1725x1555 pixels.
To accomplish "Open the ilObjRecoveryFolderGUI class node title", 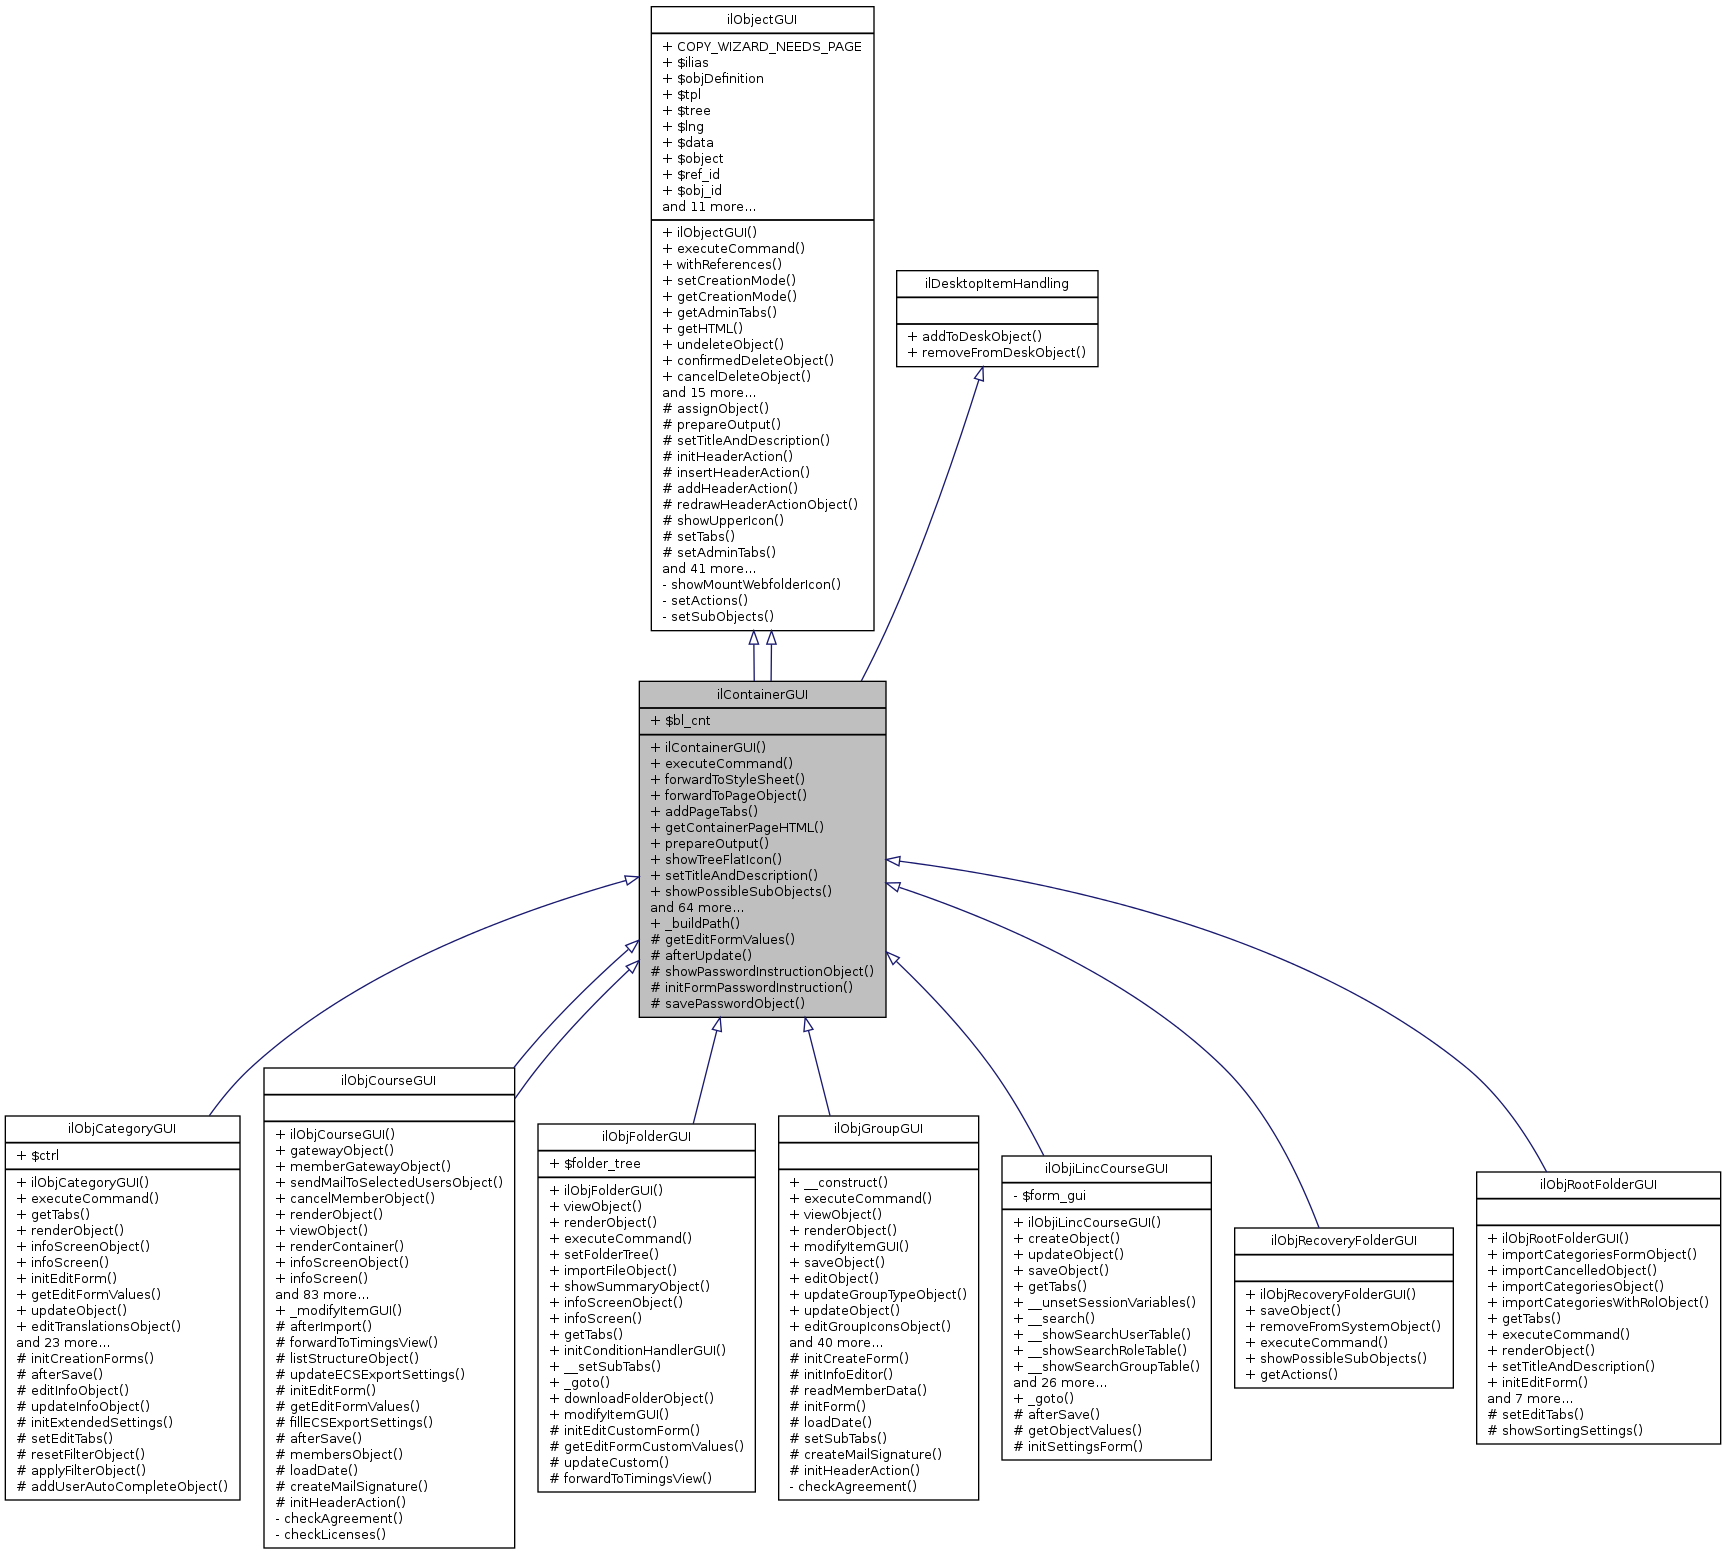I will [1344, 1240].
